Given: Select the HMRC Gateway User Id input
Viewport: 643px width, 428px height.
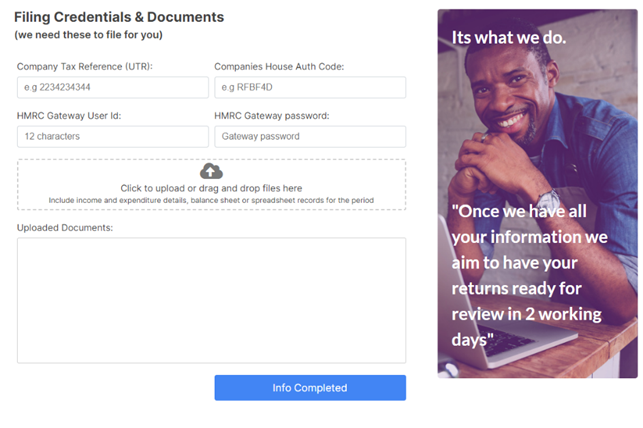Looking at the screenshot, I should click(113, 137).
